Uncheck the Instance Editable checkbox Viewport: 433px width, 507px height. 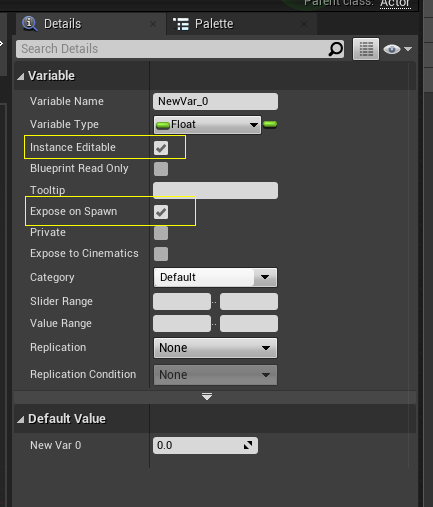click(x=161, y=148)
